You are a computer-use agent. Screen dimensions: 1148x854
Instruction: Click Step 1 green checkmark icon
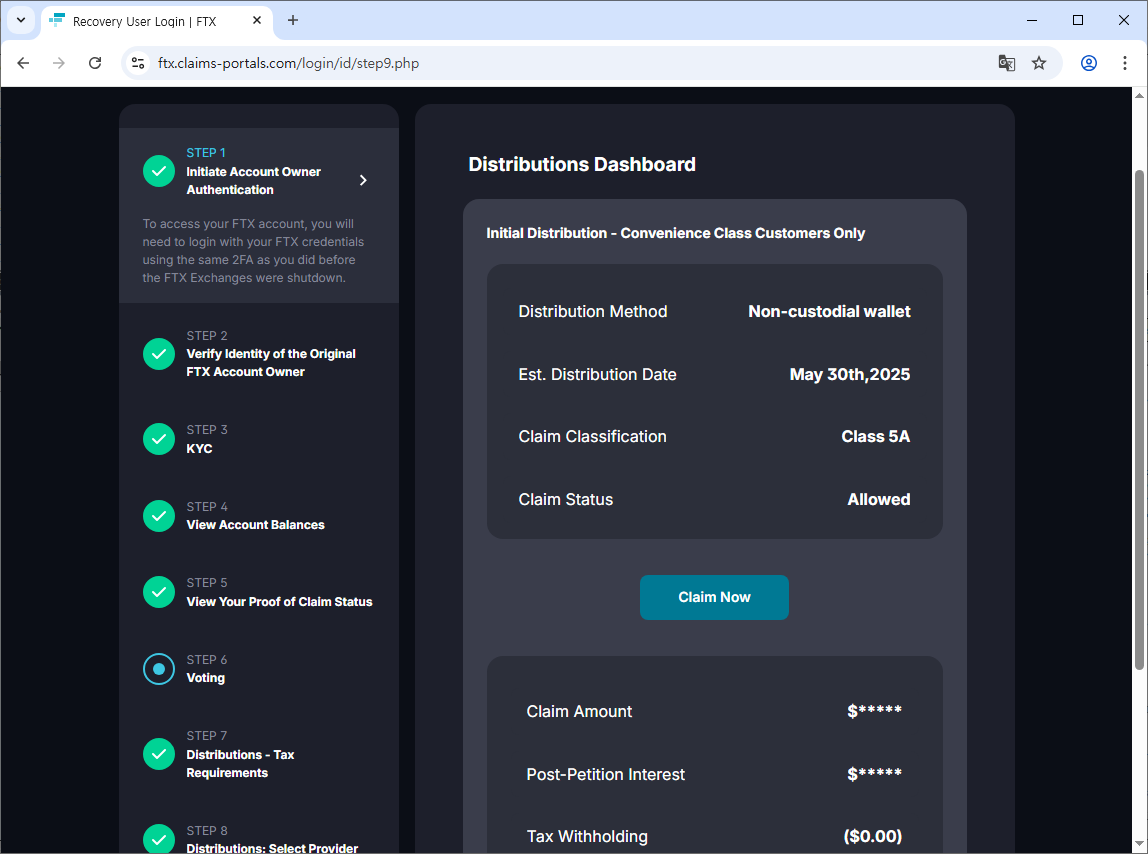159,171
